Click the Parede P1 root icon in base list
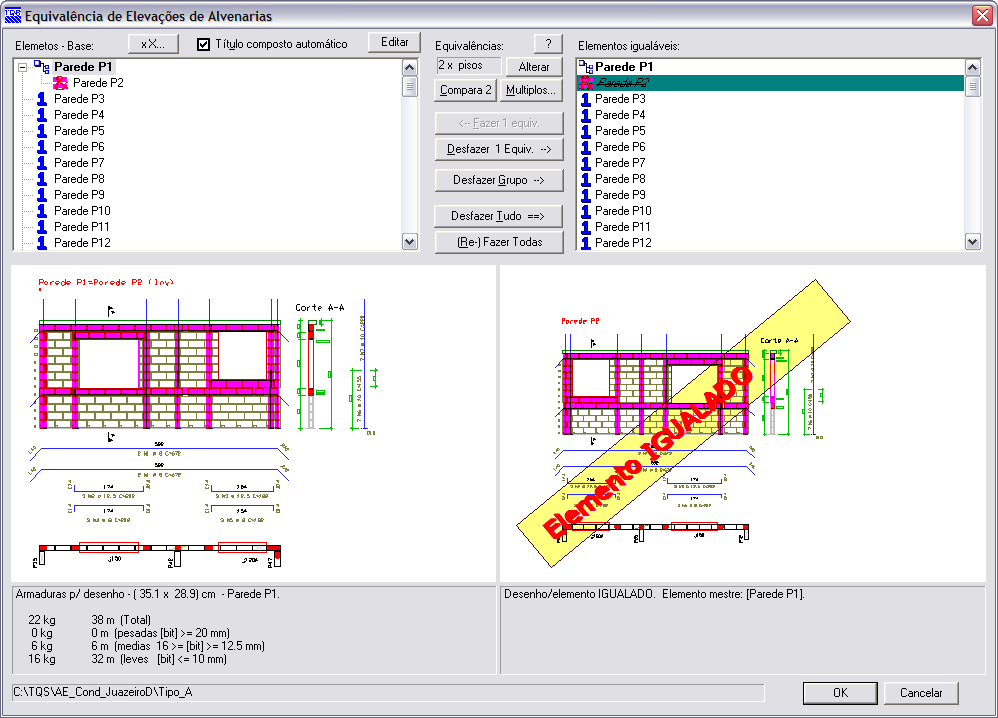This screenshot has width=998, height=718. 41,67
